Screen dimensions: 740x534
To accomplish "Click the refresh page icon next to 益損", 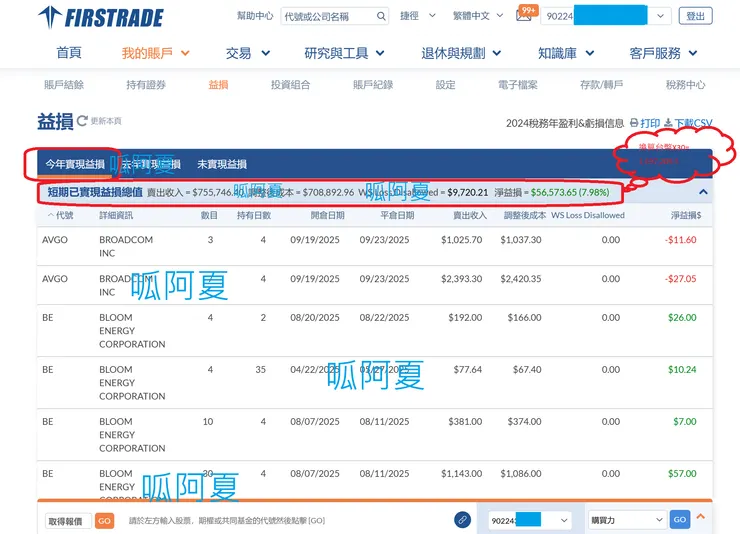I will (82, 121).
